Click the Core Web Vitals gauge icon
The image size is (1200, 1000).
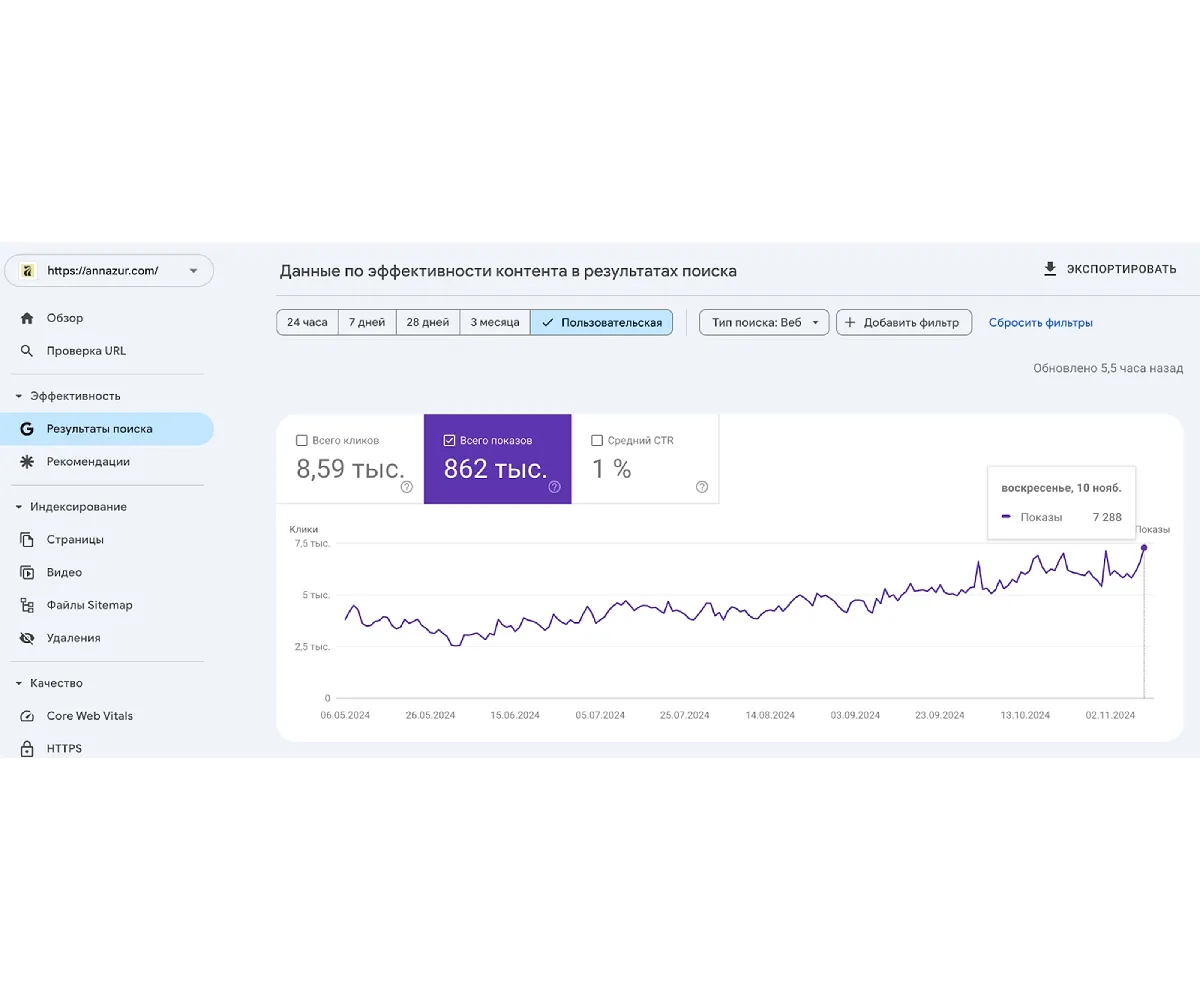(27, 716)
